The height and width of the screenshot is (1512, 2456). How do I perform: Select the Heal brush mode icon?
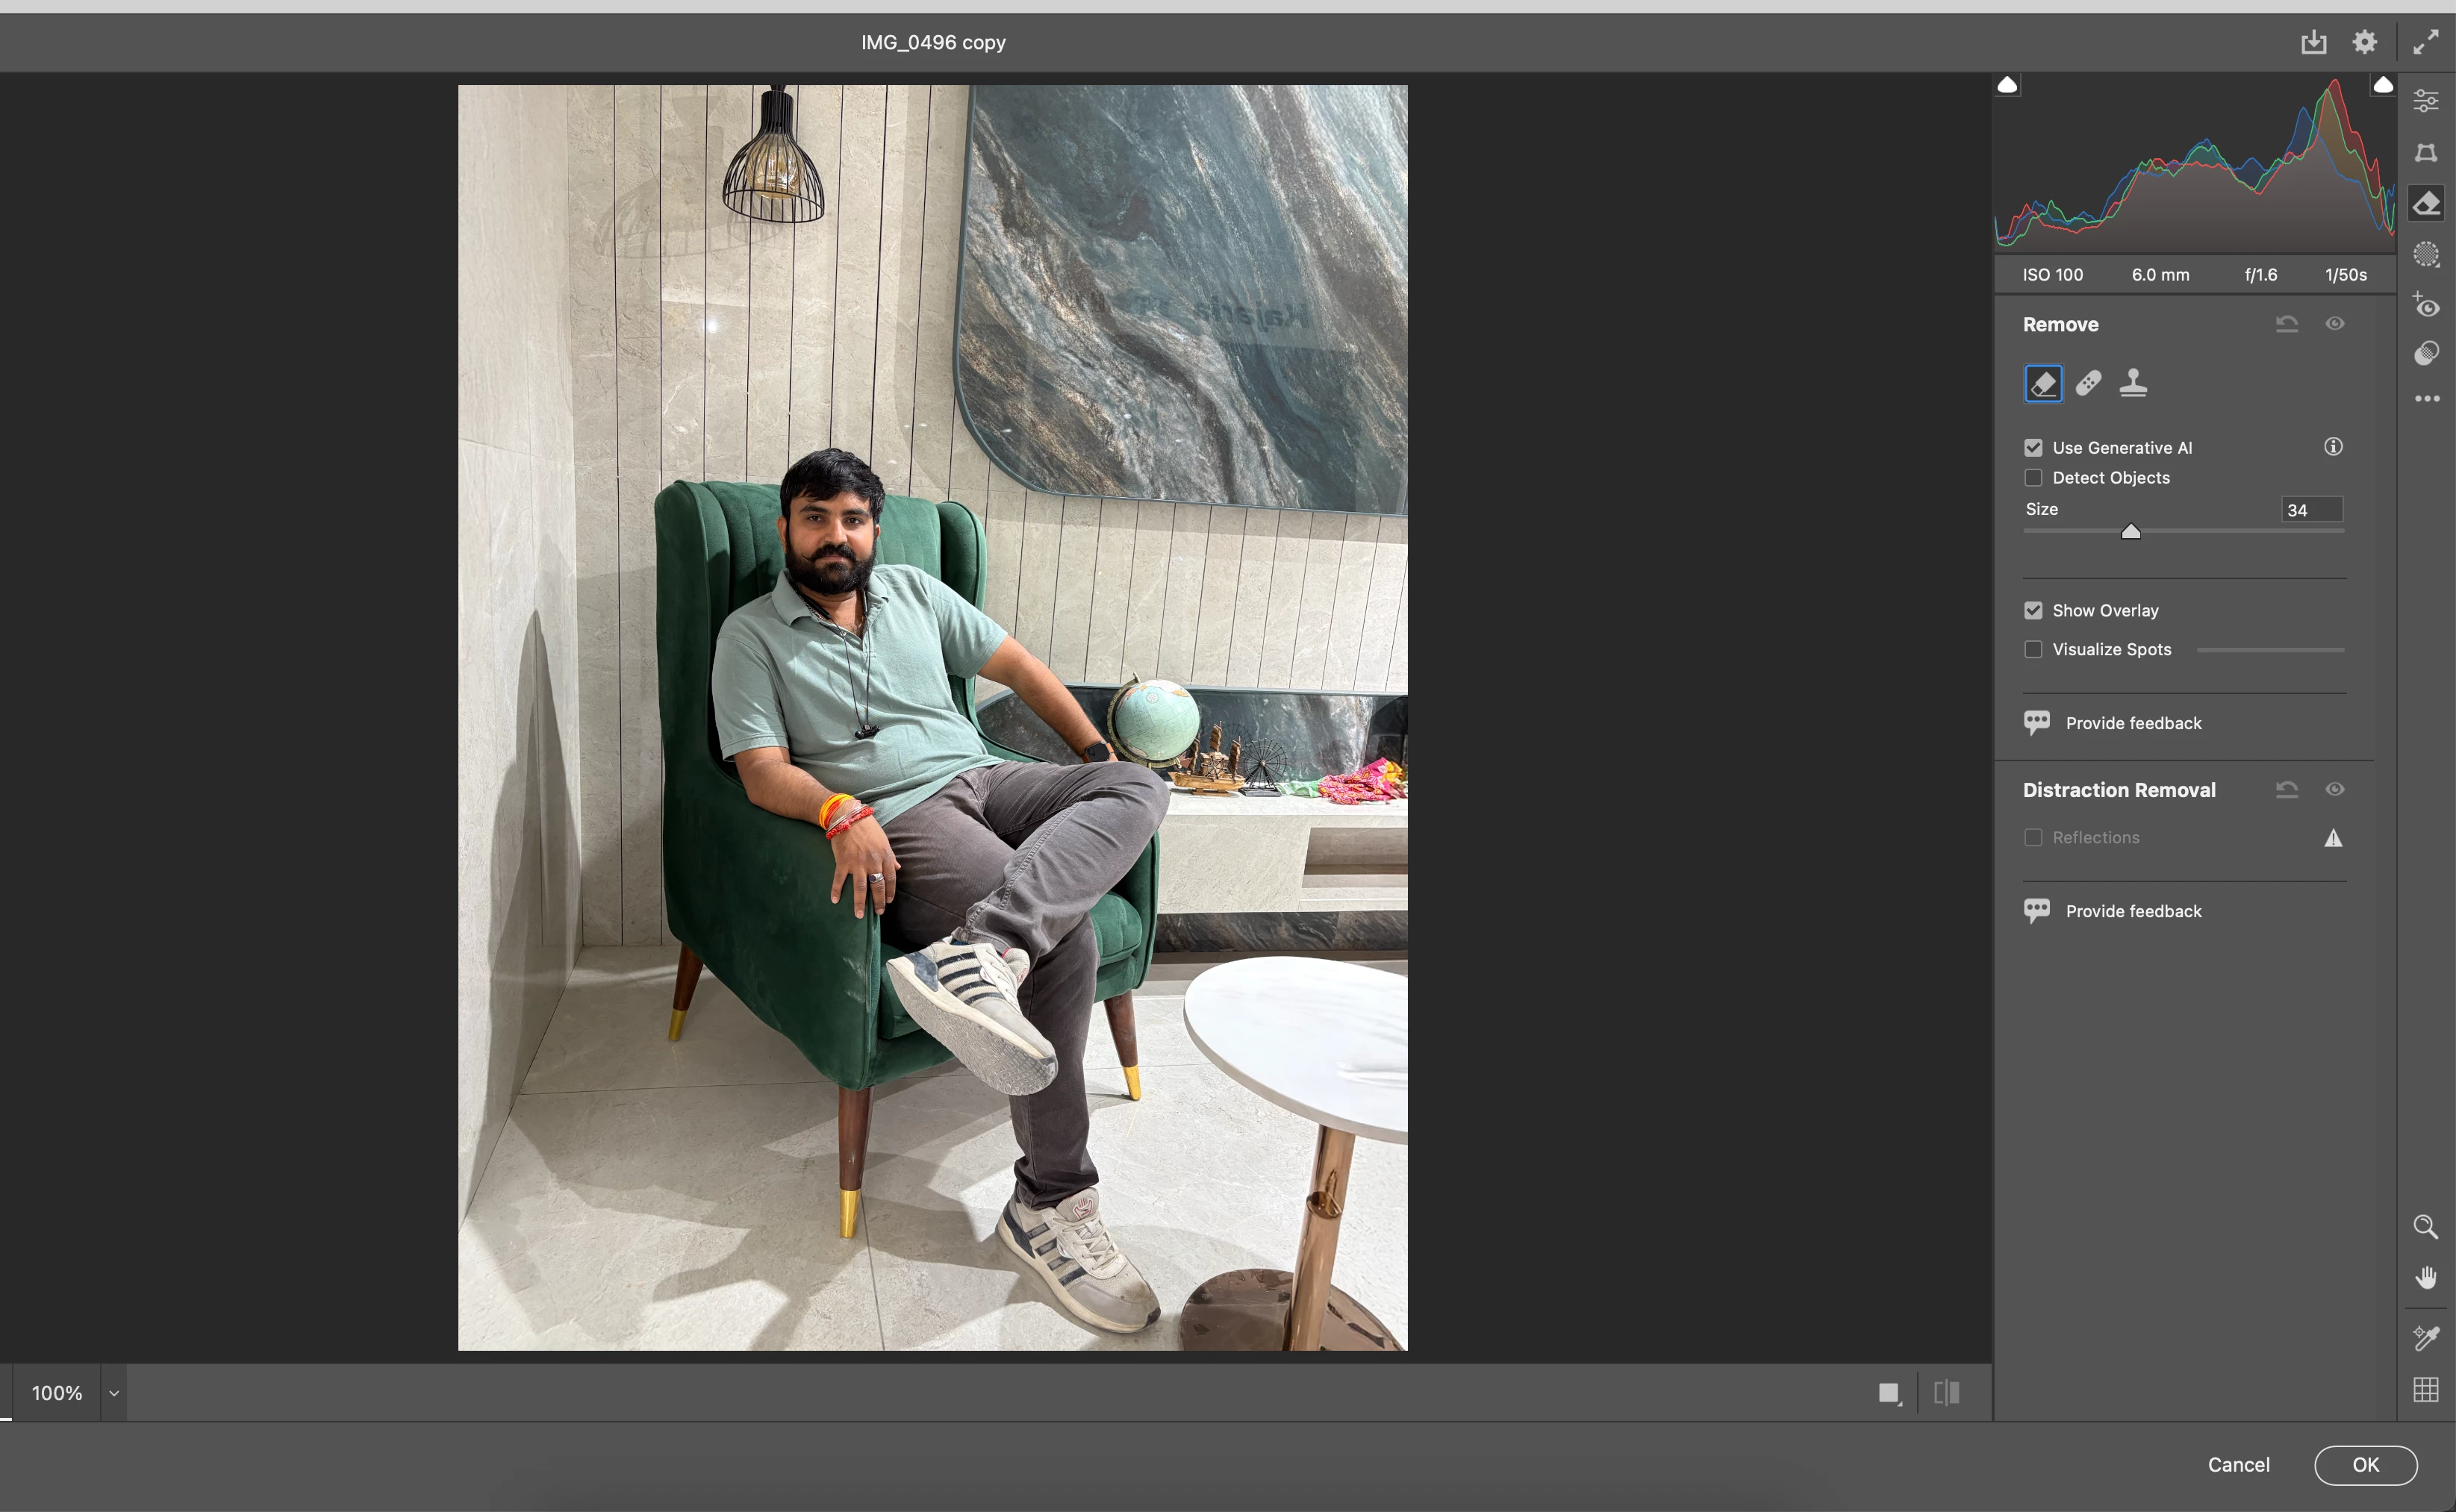coord(2088,383)
